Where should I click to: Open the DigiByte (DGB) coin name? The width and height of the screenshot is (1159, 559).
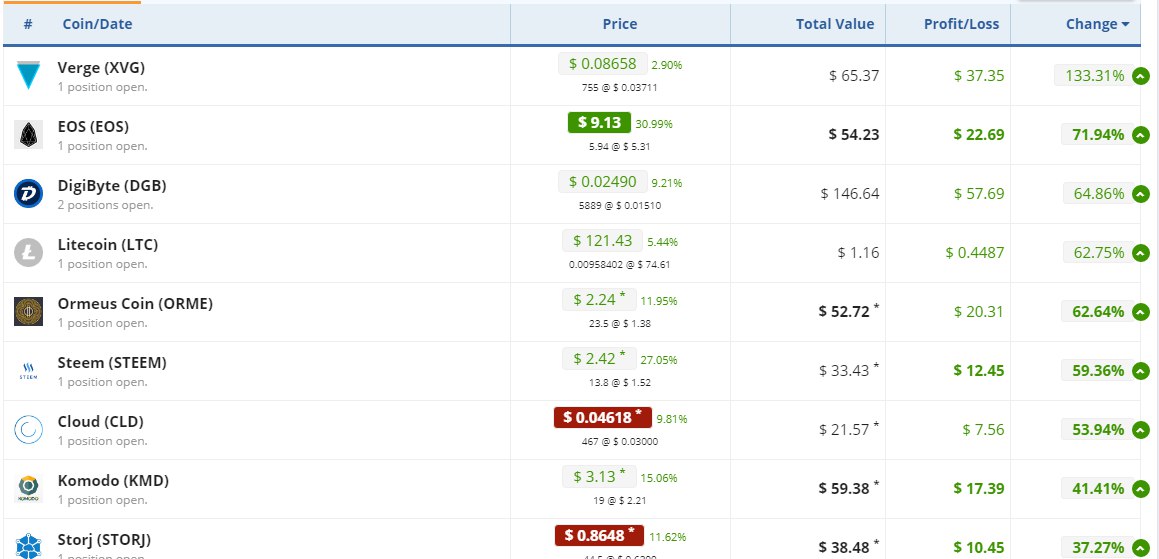(x=112, y=186)
